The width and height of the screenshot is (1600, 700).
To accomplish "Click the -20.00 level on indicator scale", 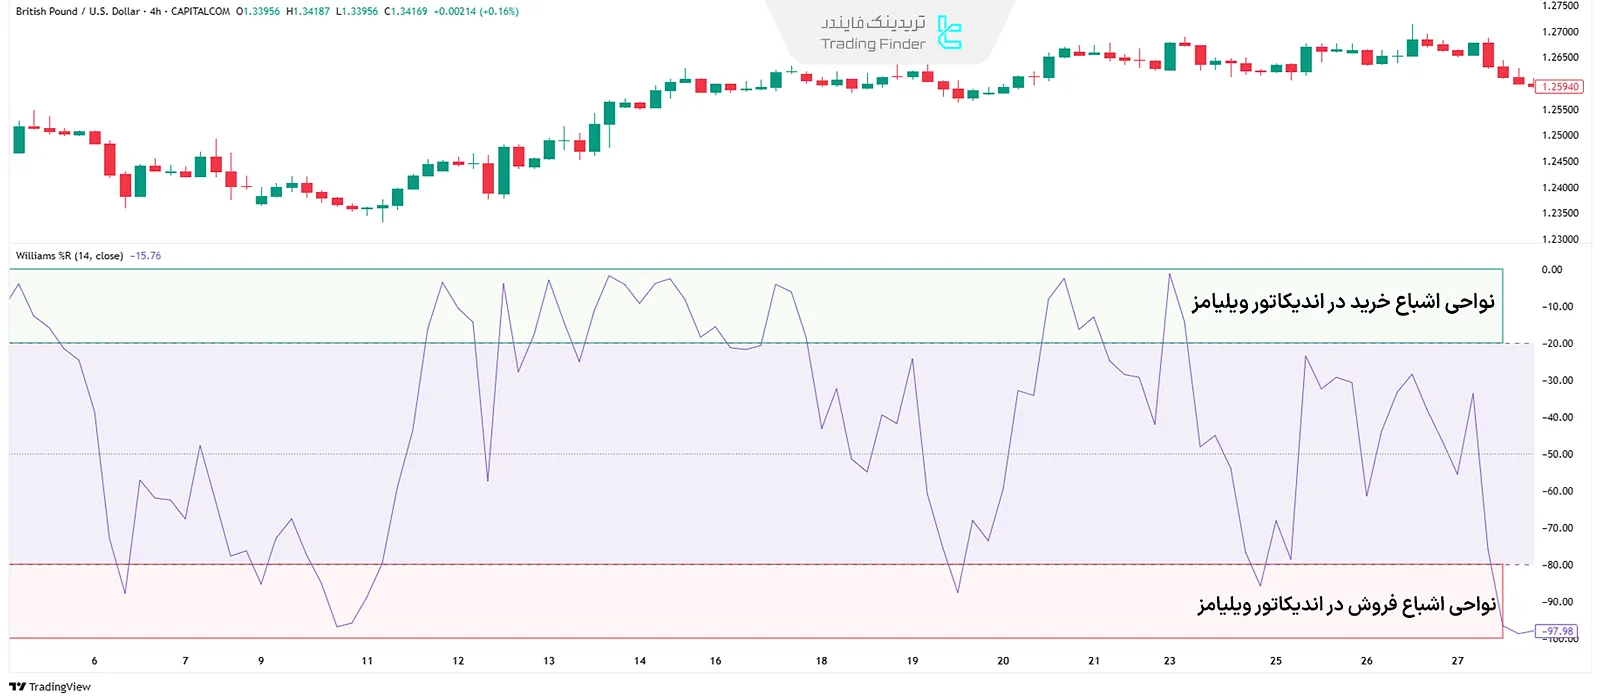I will point(1557,344).
